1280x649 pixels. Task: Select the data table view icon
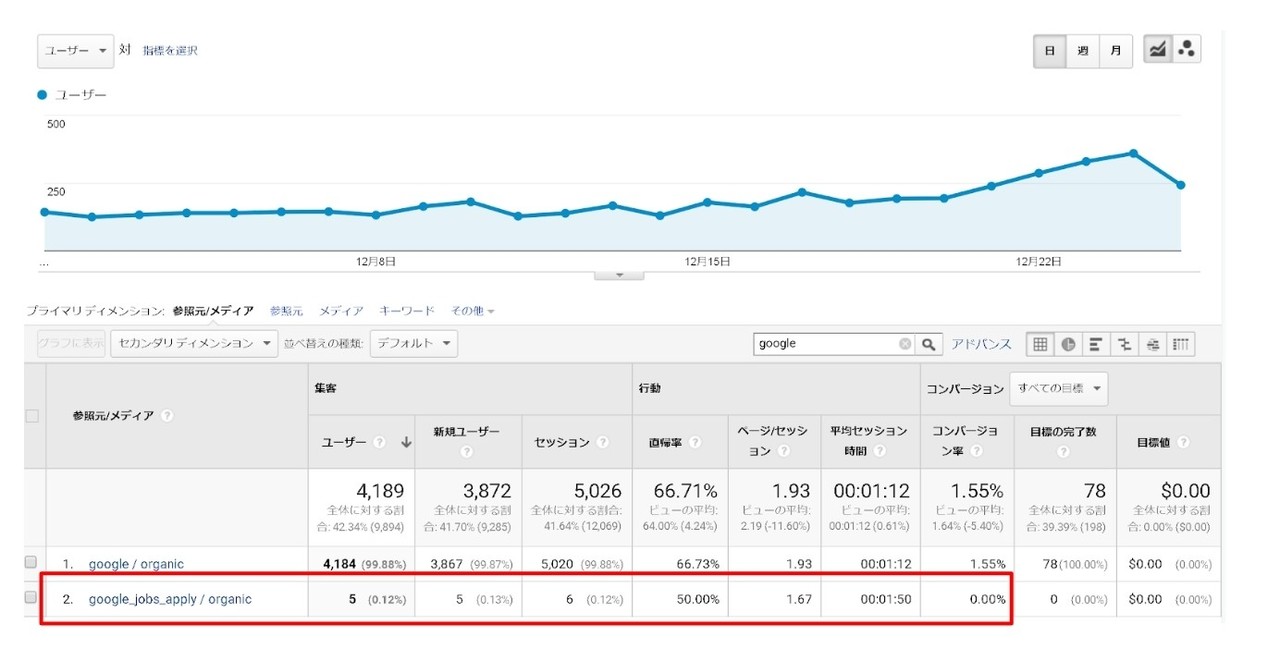click(1040, 344)
